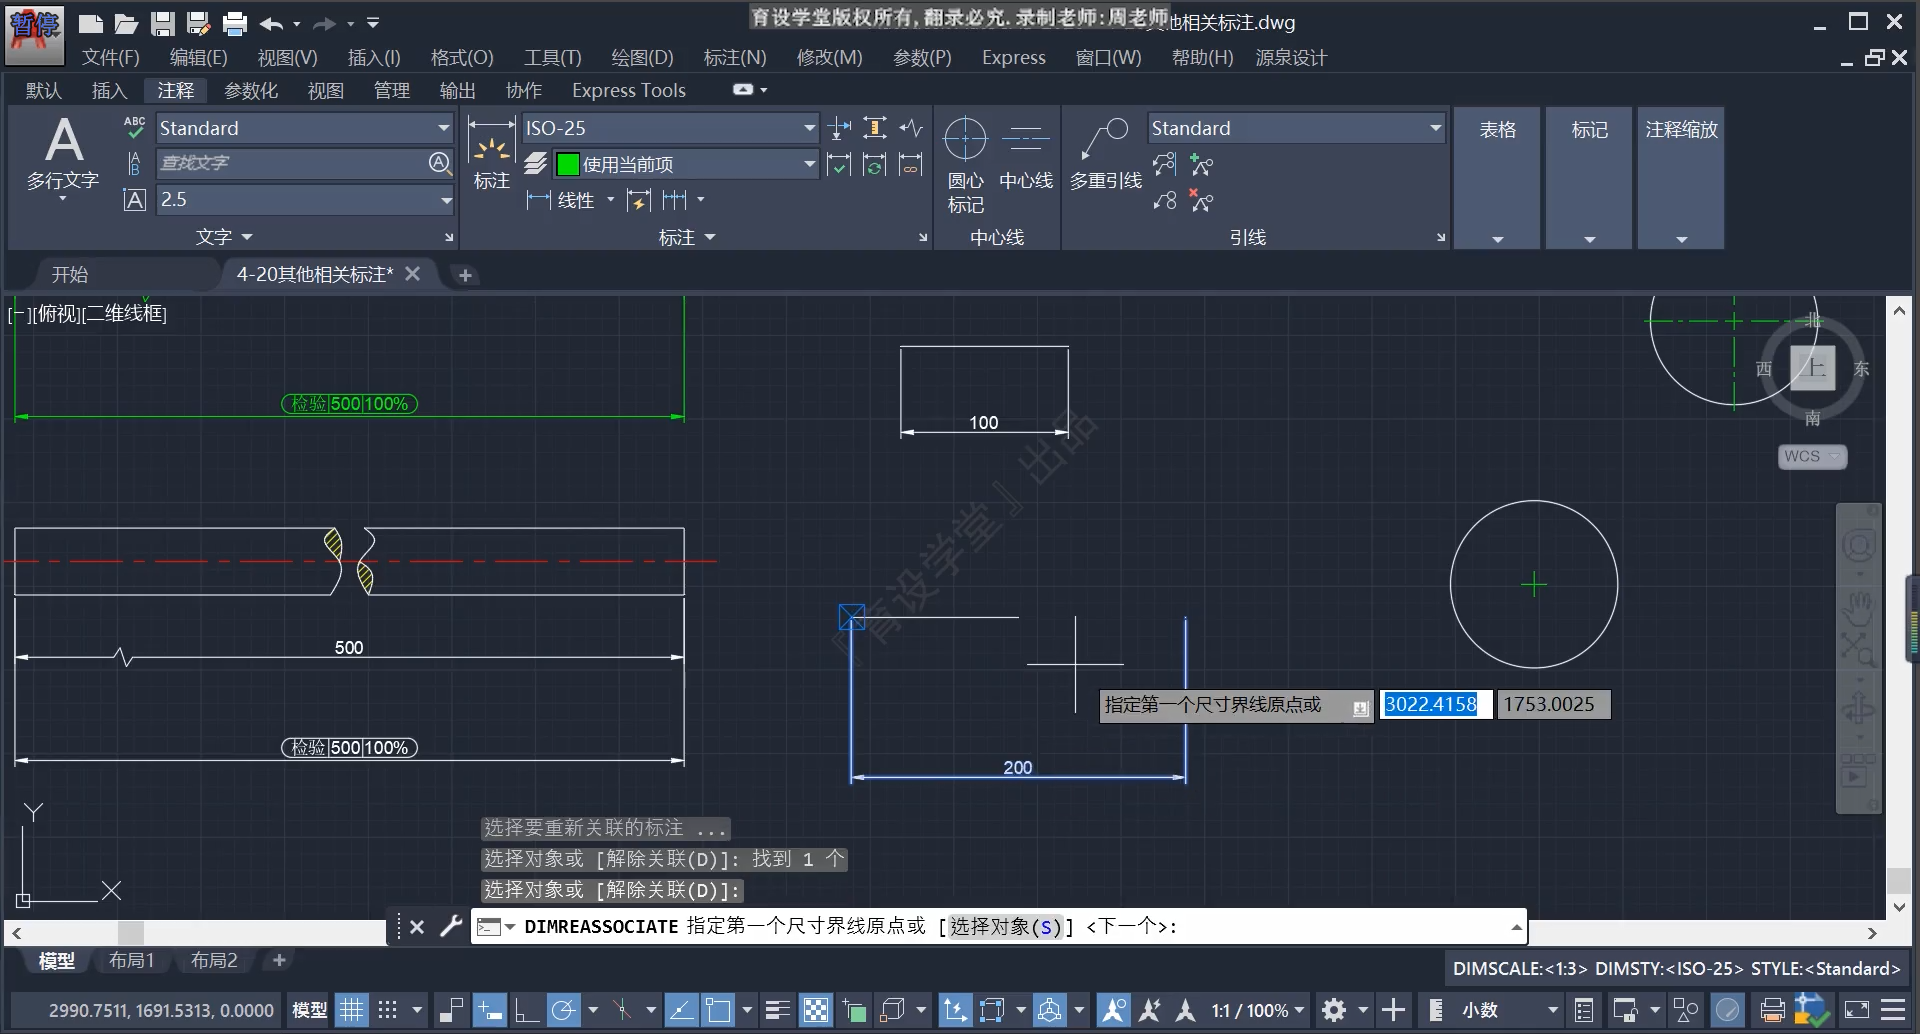Click the 注释缩放 panel button
Image resolution: width=1920 pixels, height=1034 pixels.
pos(1681,178)
